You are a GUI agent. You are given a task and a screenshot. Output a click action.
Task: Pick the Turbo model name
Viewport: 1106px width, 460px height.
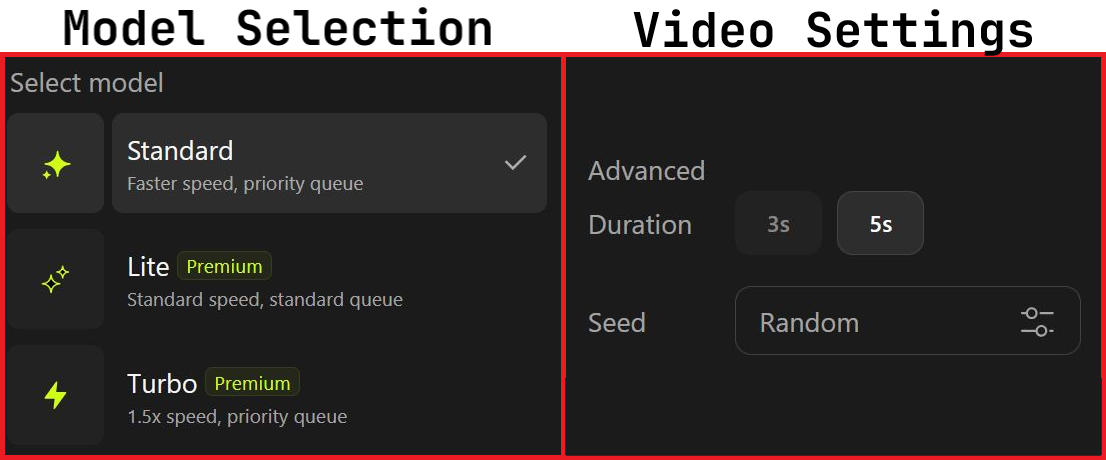pyautogui.click(x=162, y=383)
